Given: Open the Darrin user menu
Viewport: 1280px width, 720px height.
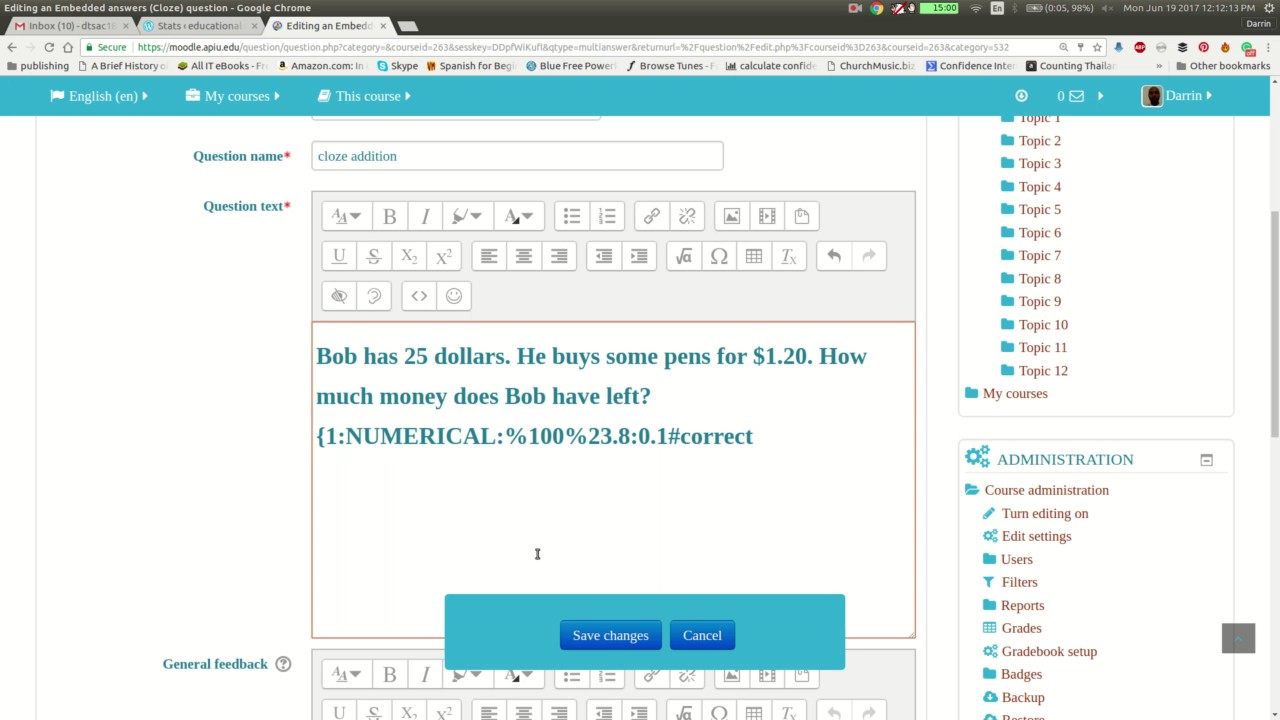Looking at the screenshot, I should (x=1177, y=96).
